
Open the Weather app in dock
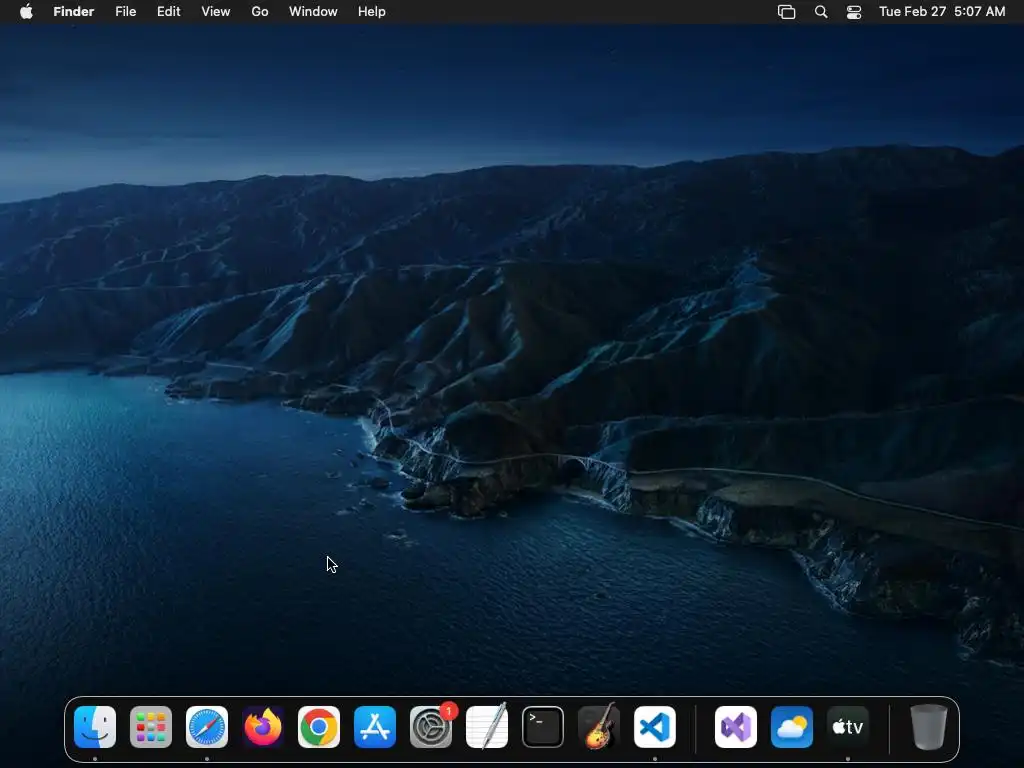coord(792,727)
